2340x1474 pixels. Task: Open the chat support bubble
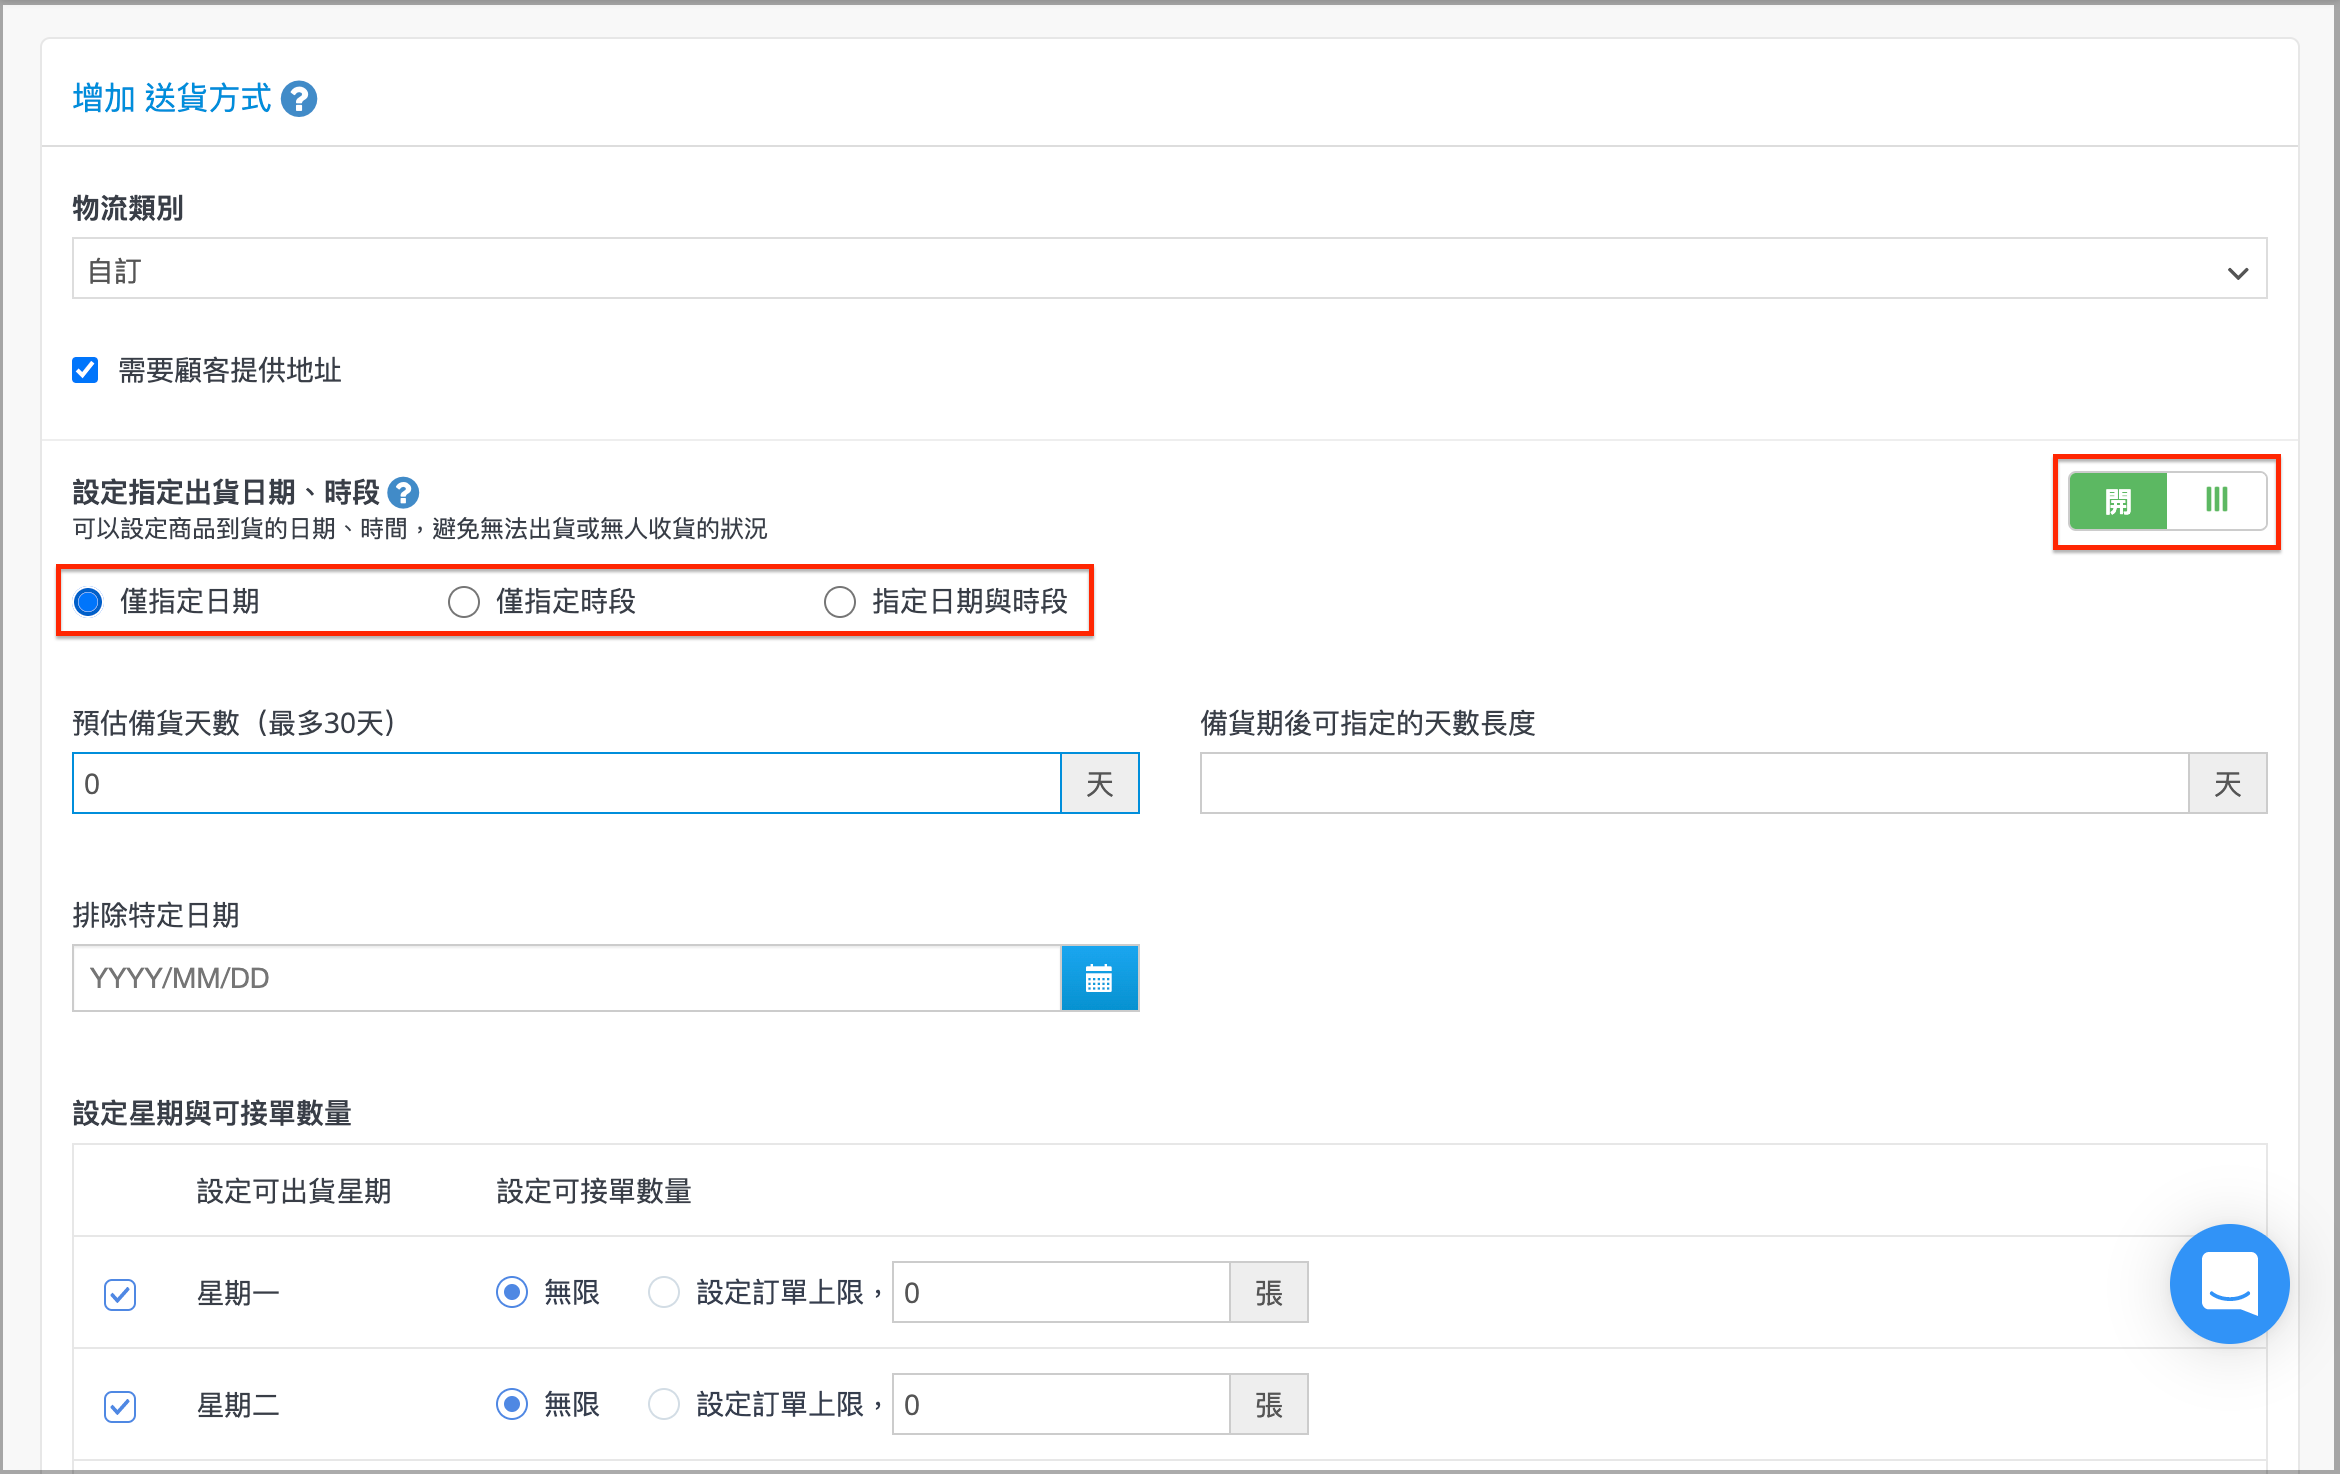click(x=2229, y=1284)
